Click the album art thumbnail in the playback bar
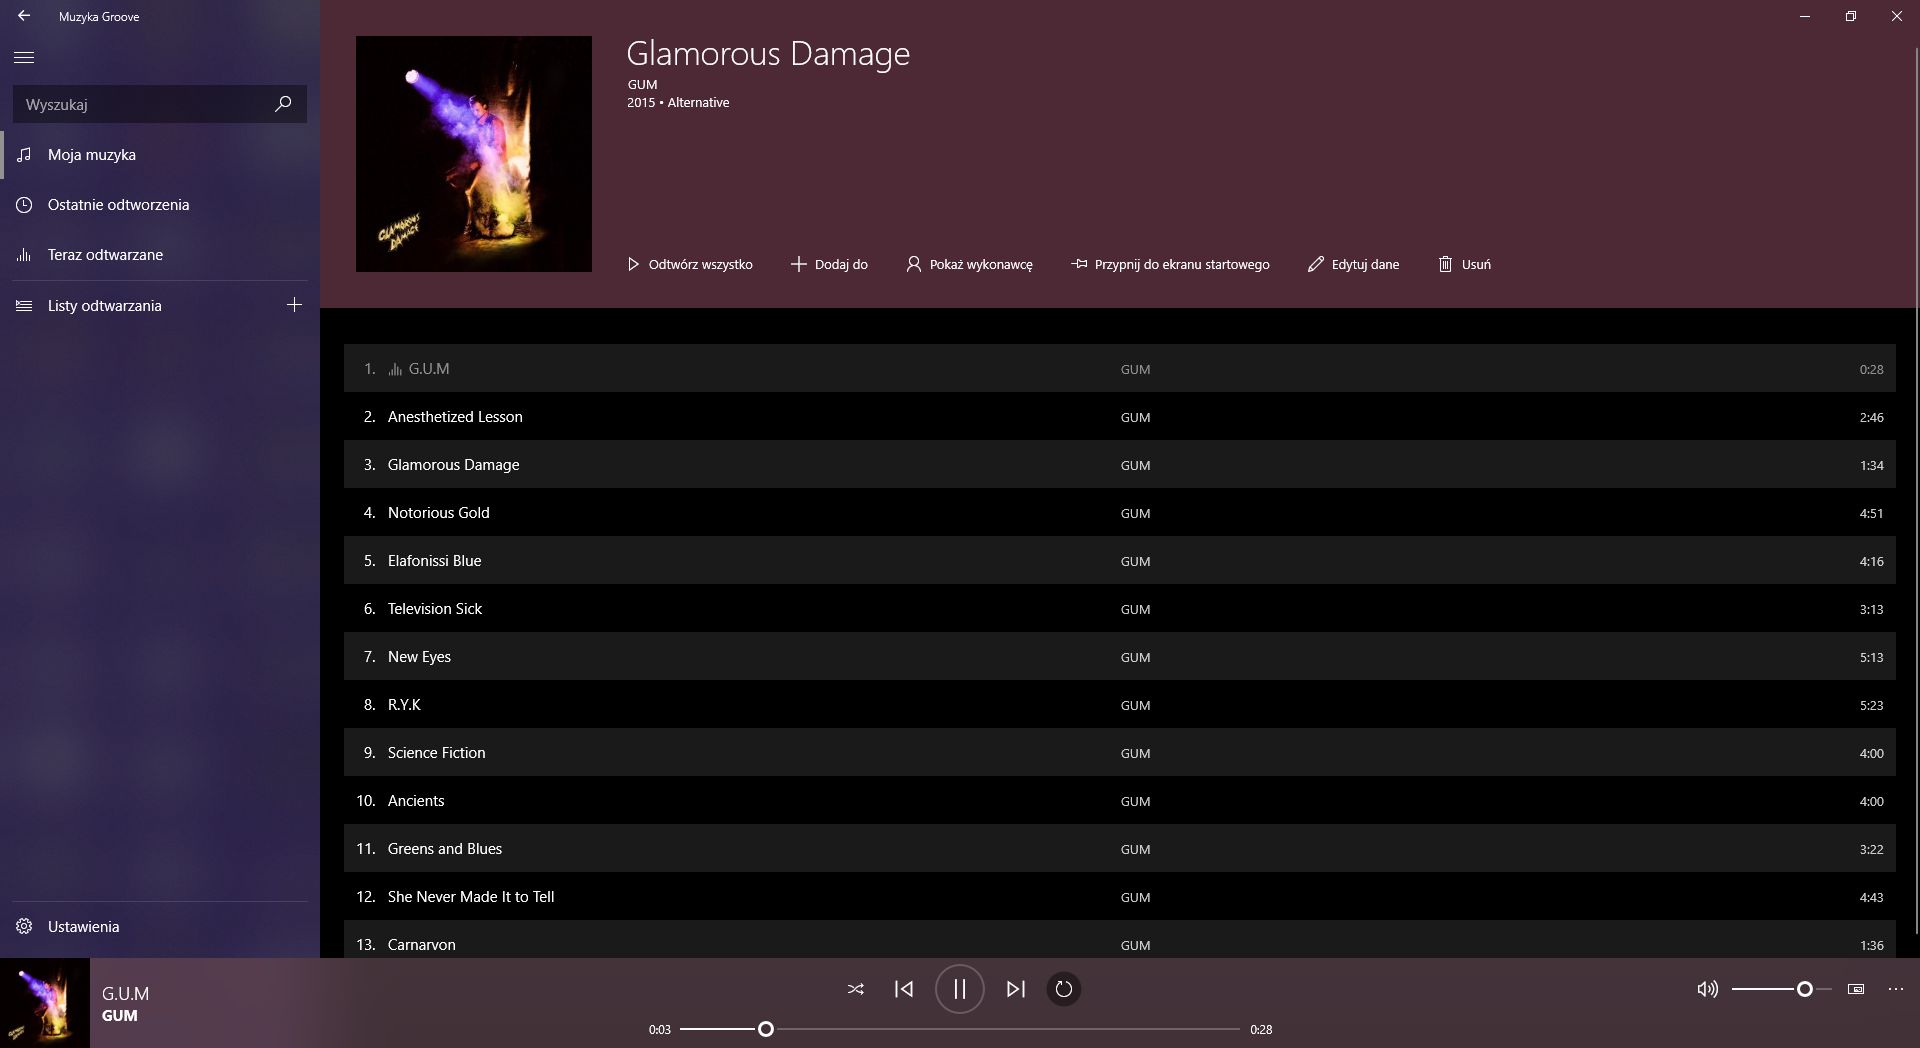 [44, 1004]
